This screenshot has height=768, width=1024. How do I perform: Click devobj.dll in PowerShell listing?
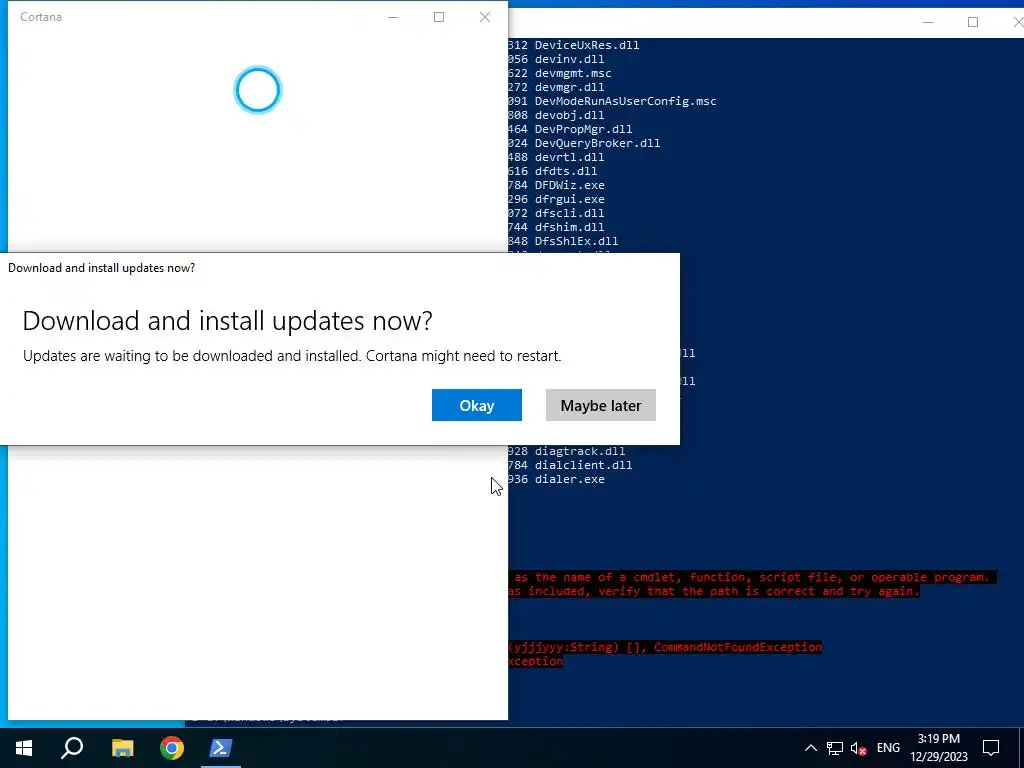569,115
